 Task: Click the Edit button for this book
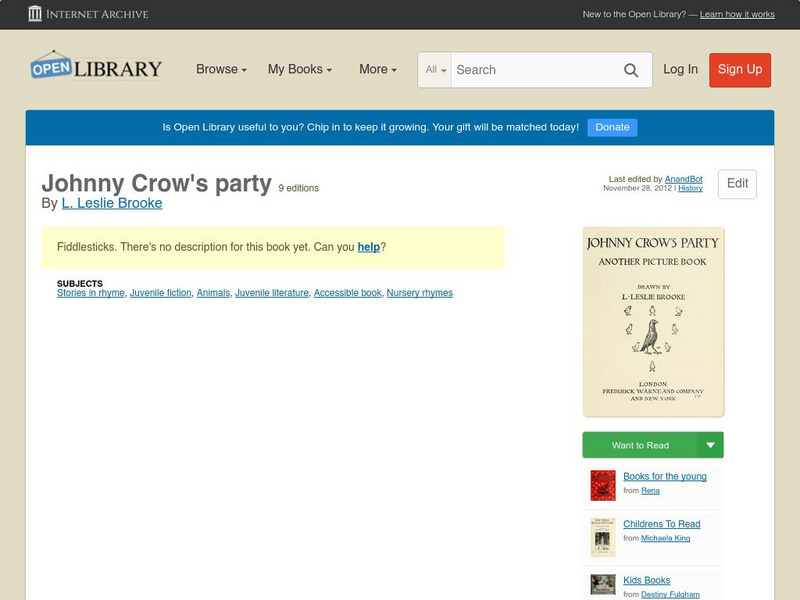pyautogui.click(x=737, y=184)
